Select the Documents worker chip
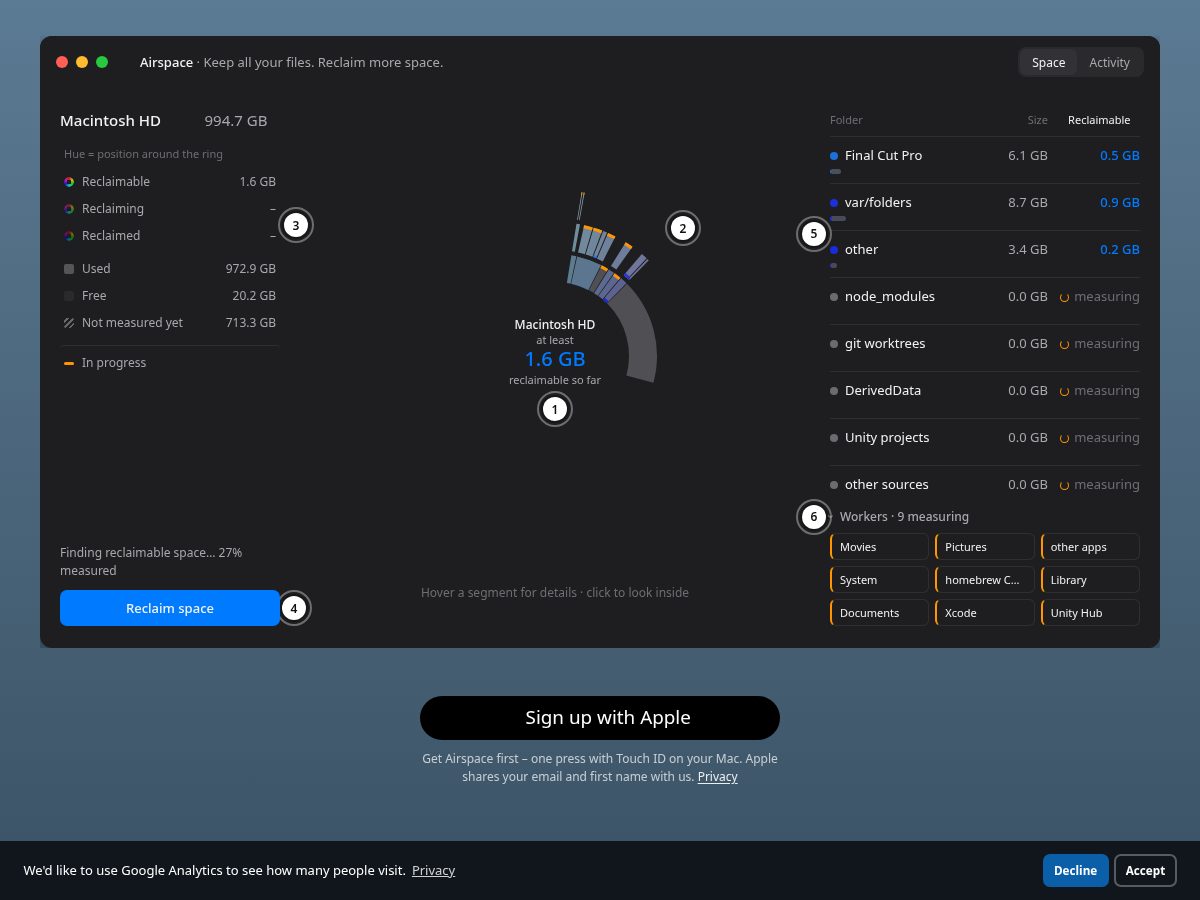Screen dimensions: 1200x900 (880, 613)
